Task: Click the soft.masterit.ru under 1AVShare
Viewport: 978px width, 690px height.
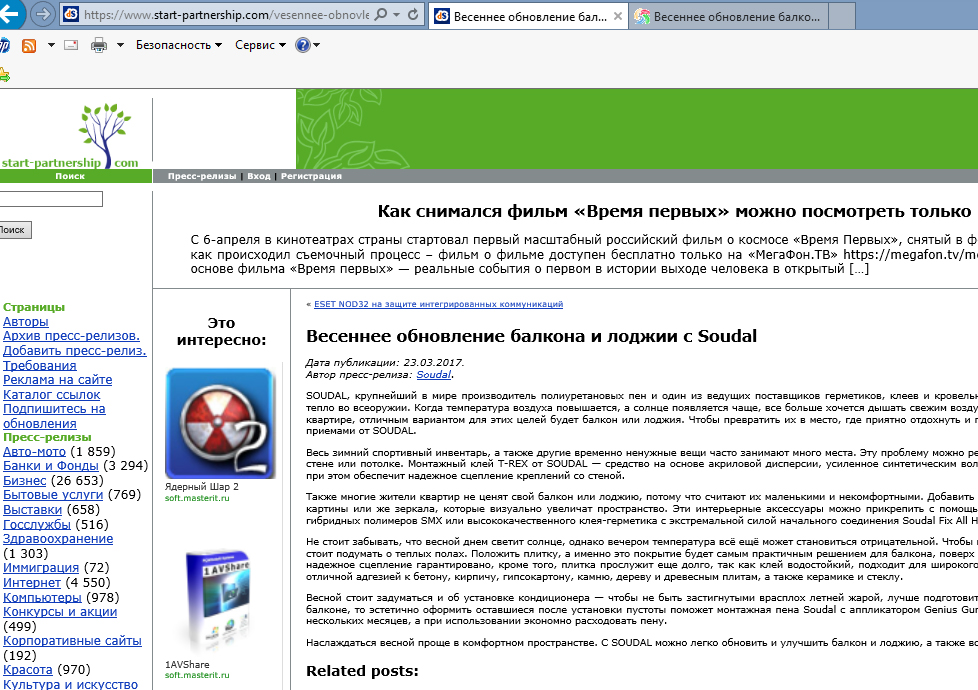Action: coord(197,675)
